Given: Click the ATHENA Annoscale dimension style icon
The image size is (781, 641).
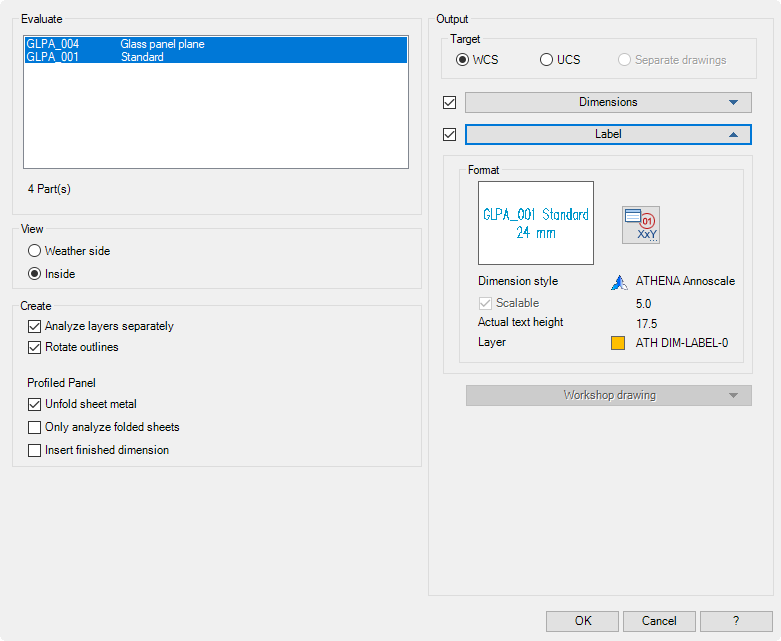Looking at the screenshot, I should pyautogui.click(x=619, y=282).
